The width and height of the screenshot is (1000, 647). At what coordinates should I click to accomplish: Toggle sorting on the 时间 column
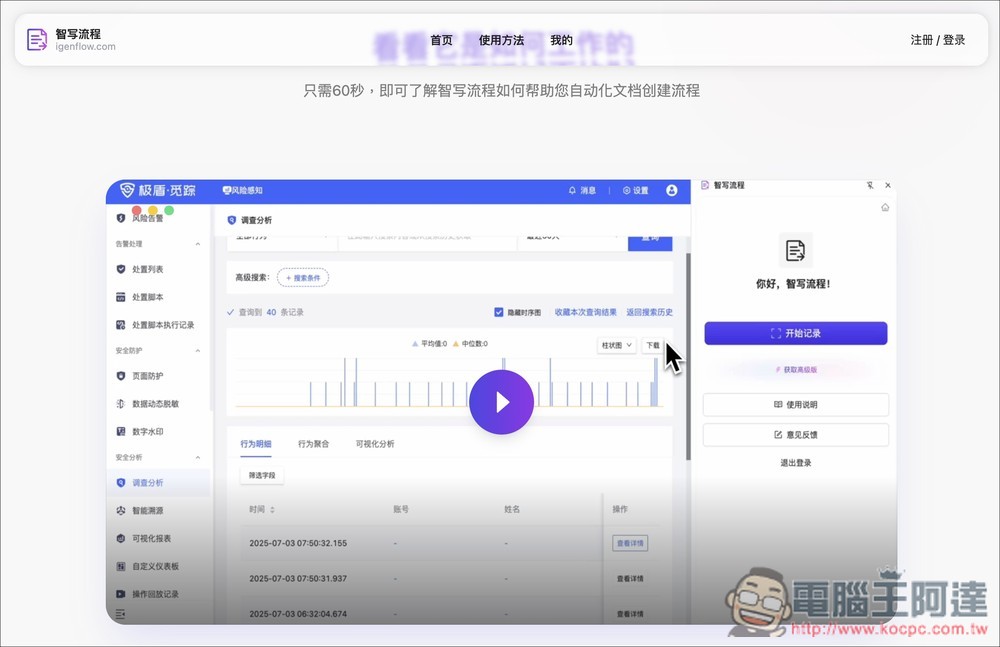[272, 508]
